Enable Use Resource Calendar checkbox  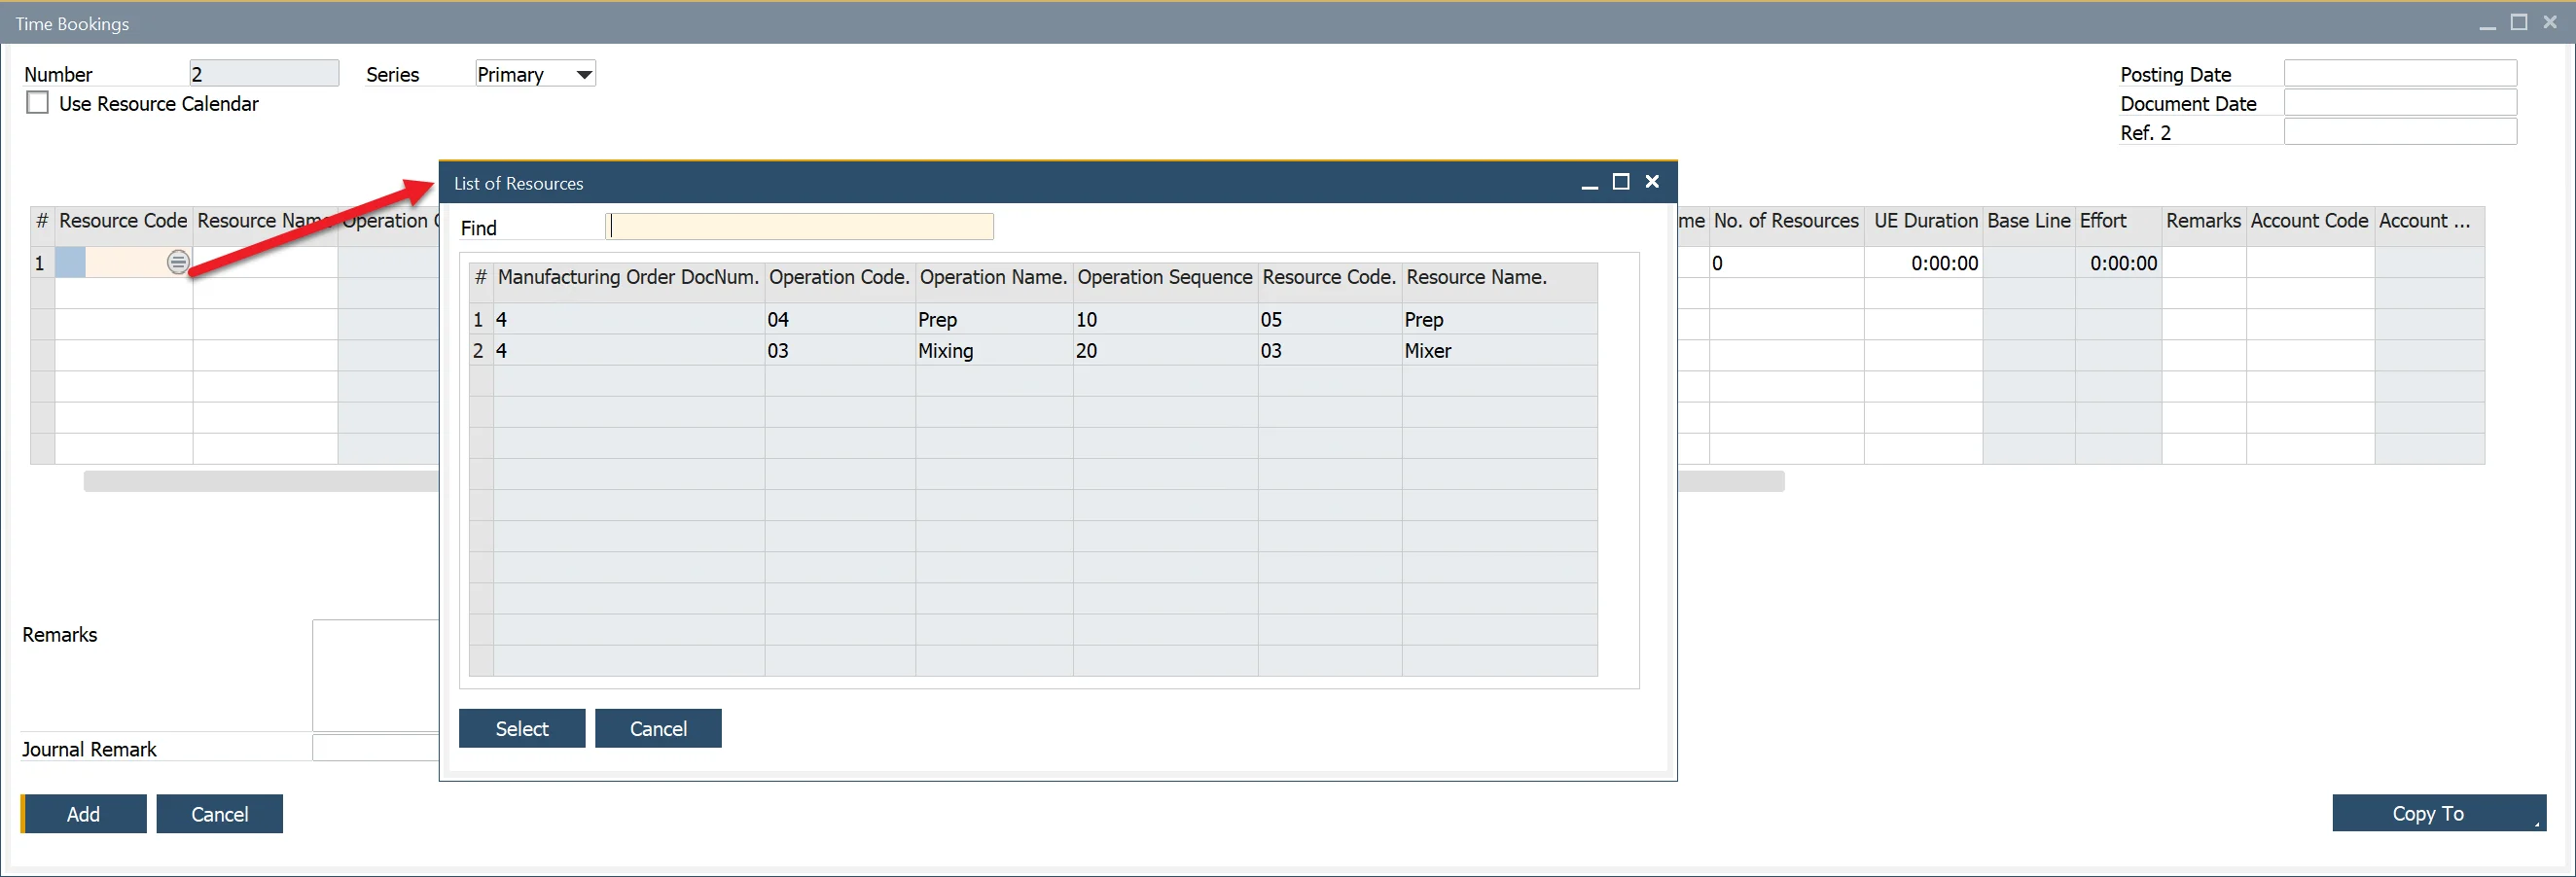38,103
